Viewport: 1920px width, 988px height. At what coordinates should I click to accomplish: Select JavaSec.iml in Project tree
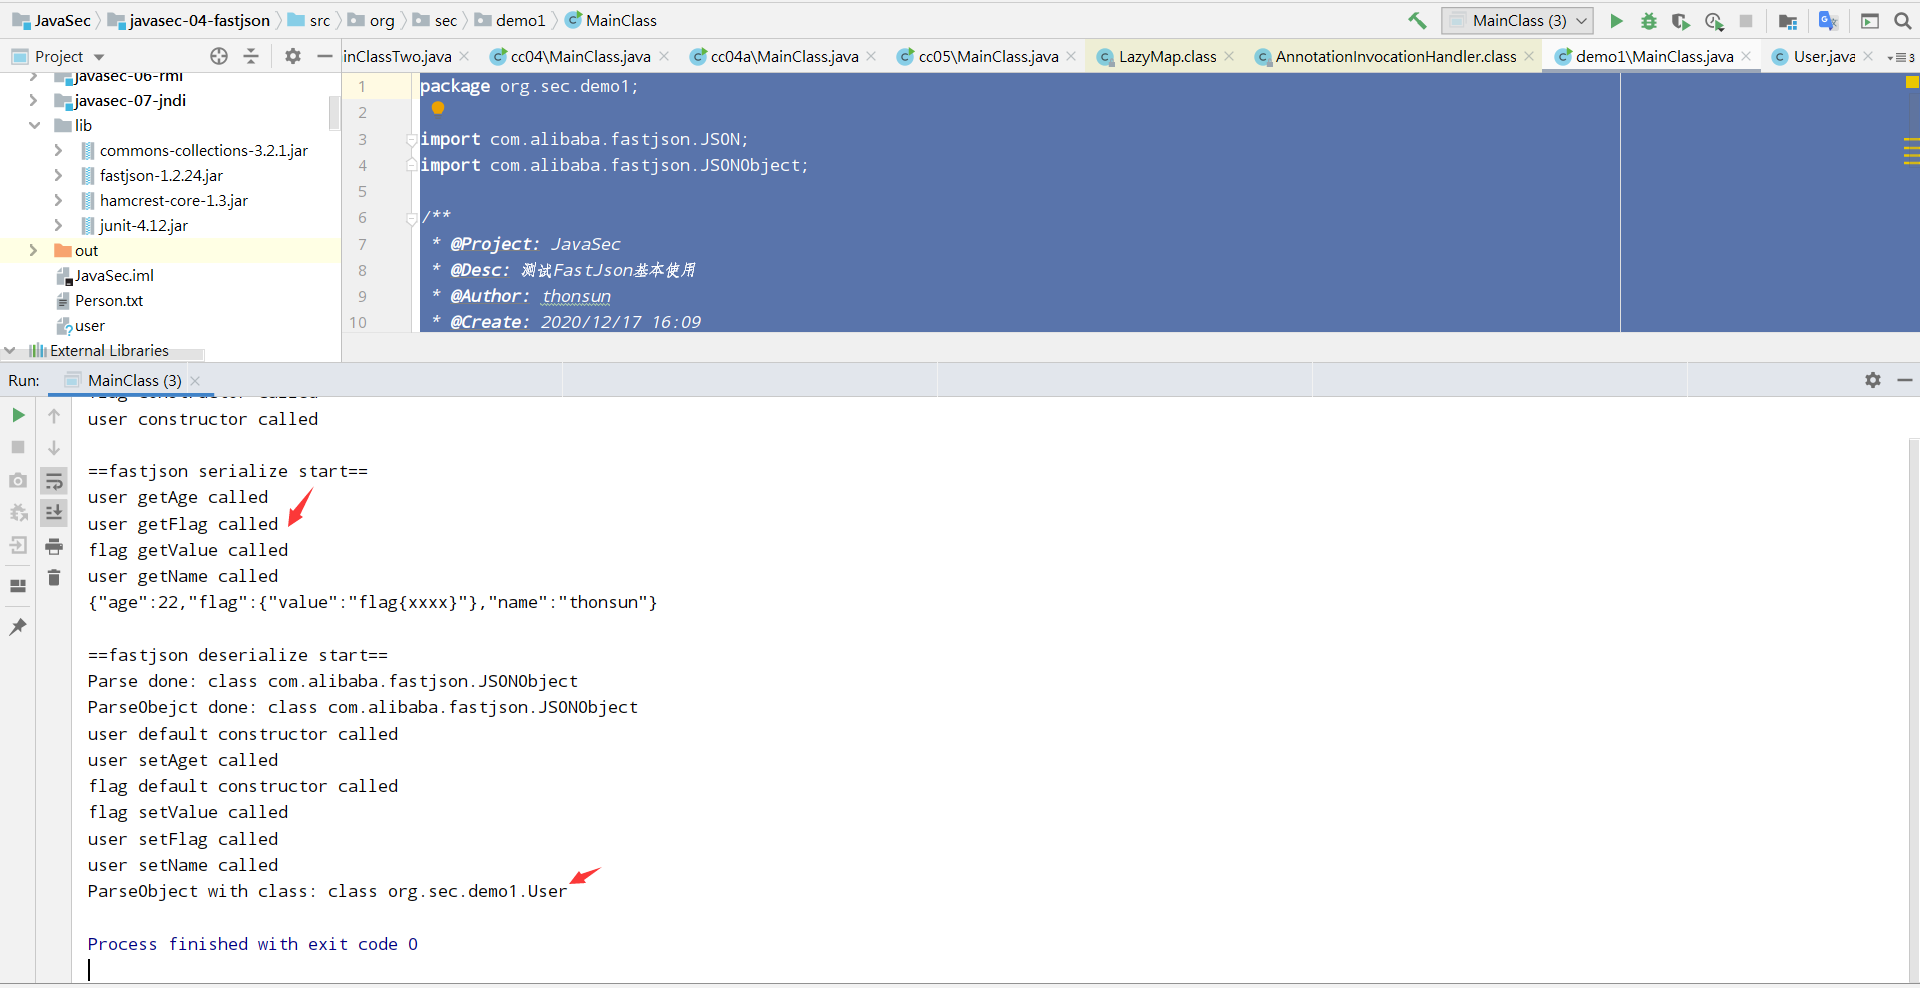coord(114,275)
